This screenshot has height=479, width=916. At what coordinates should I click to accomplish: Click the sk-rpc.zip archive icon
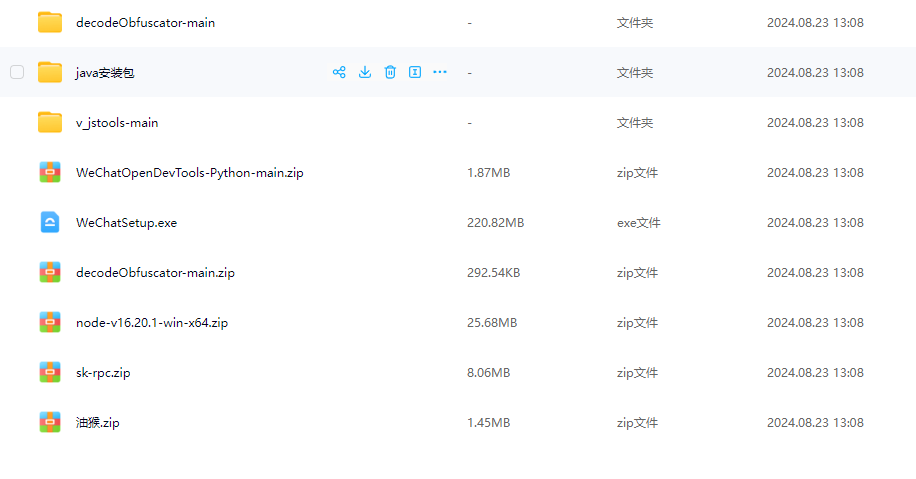click(50, 372)
